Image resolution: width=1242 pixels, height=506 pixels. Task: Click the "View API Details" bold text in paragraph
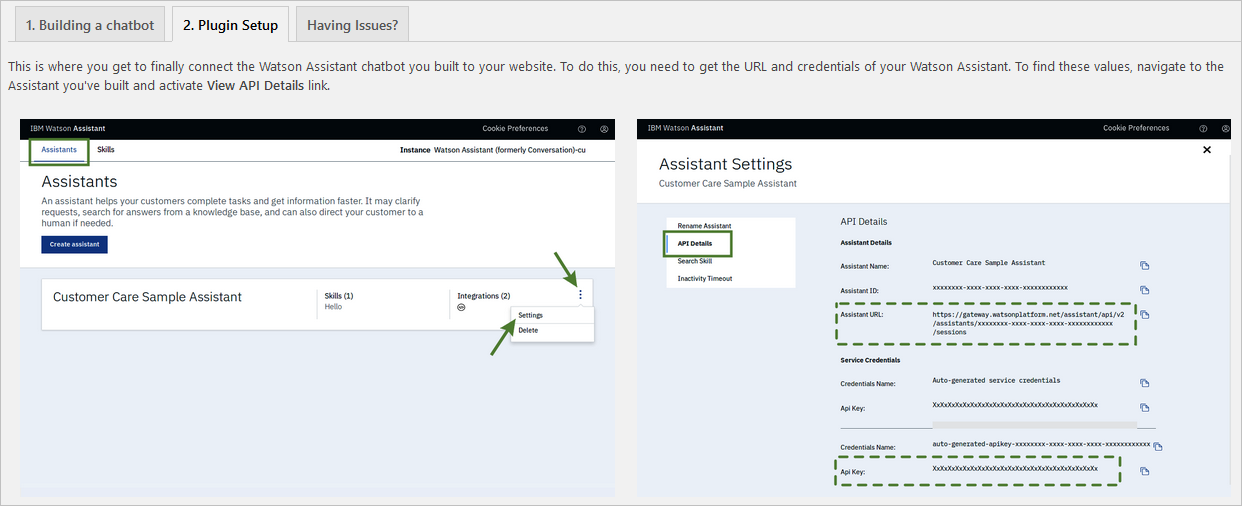pos(255,86)
